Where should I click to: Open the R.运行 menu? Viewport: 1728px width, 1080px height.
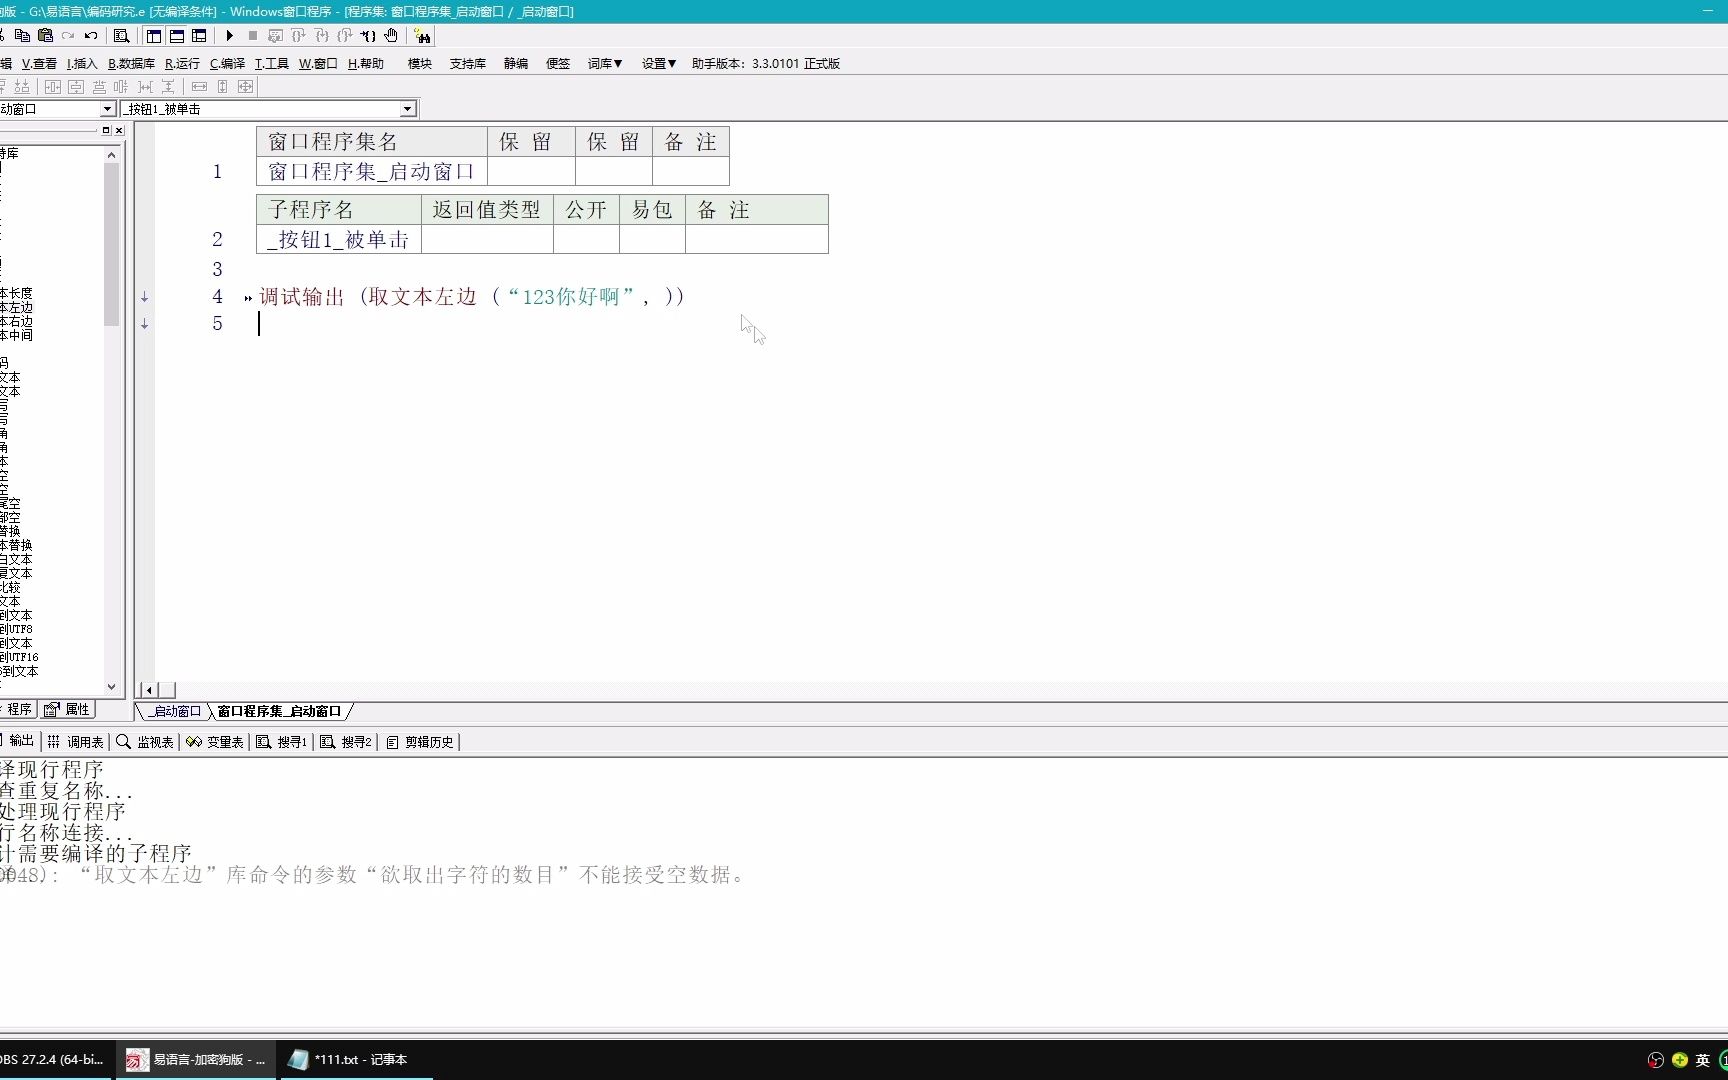[182, 63]
